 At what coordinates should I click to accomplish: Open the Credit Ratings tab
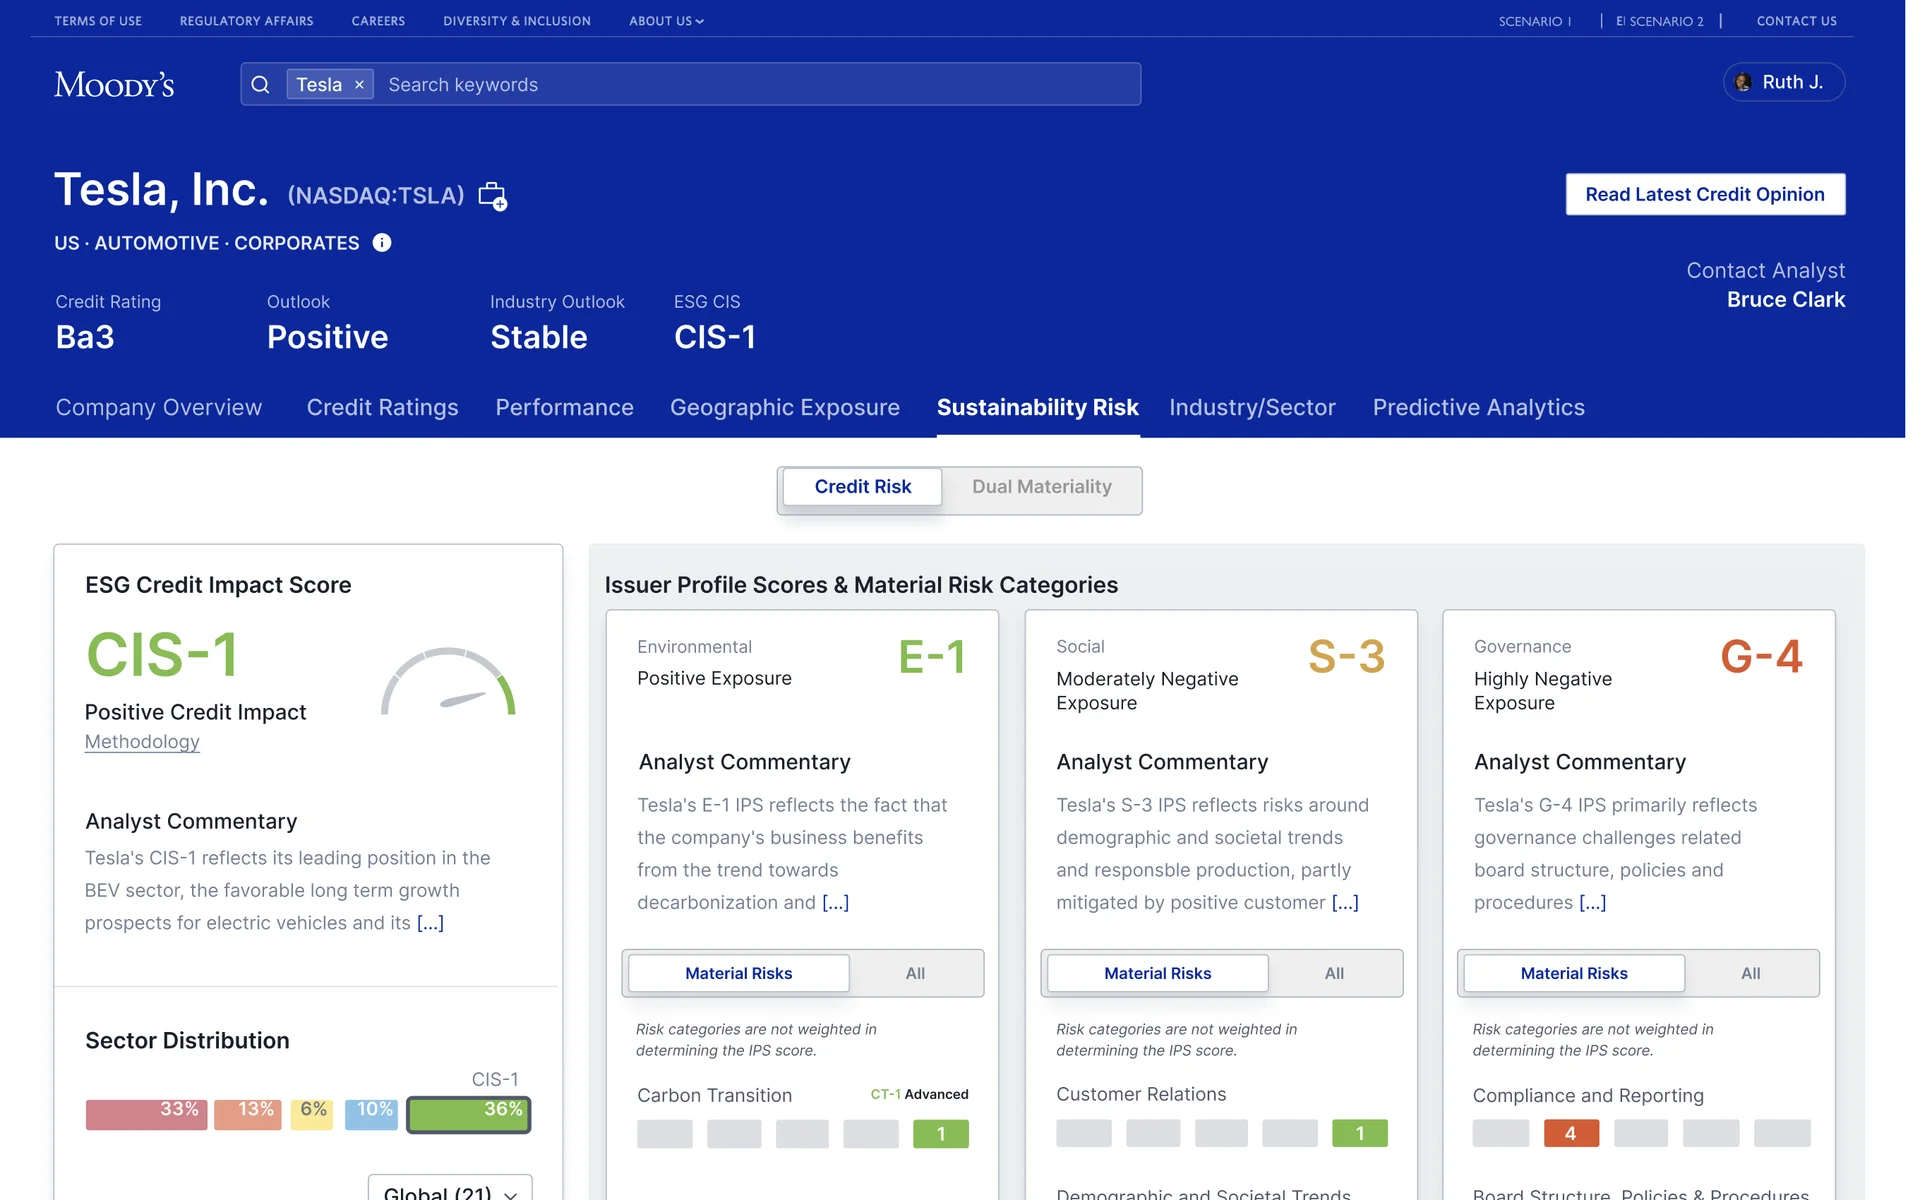(x=382, y=408)
